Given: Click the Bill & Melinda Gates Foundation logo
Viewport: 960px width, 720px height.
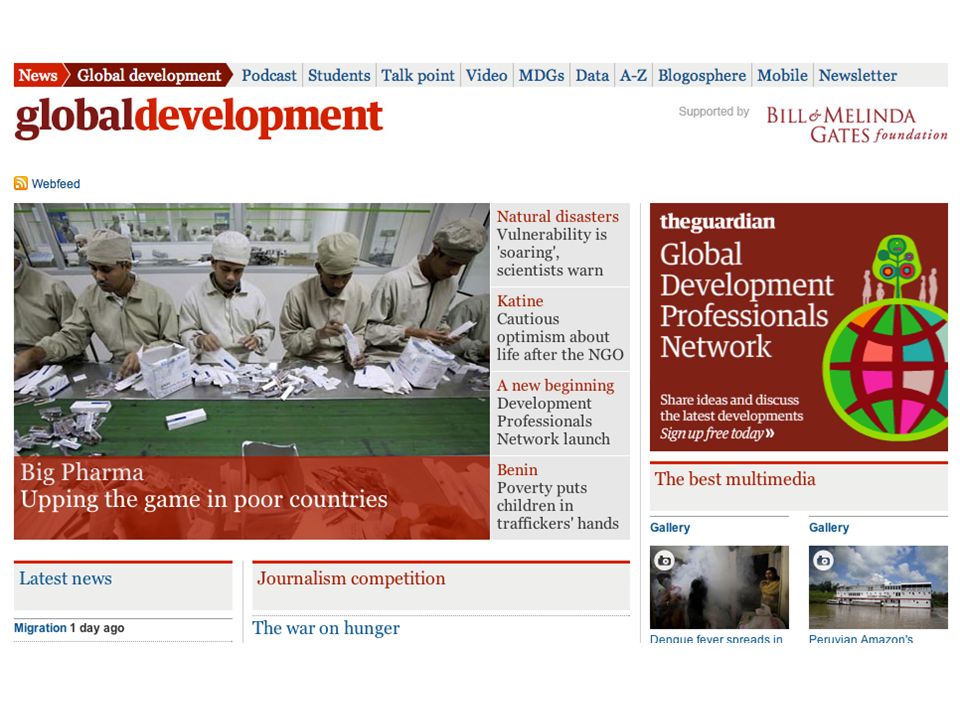Looking at the screenshot, I should 857,124.
